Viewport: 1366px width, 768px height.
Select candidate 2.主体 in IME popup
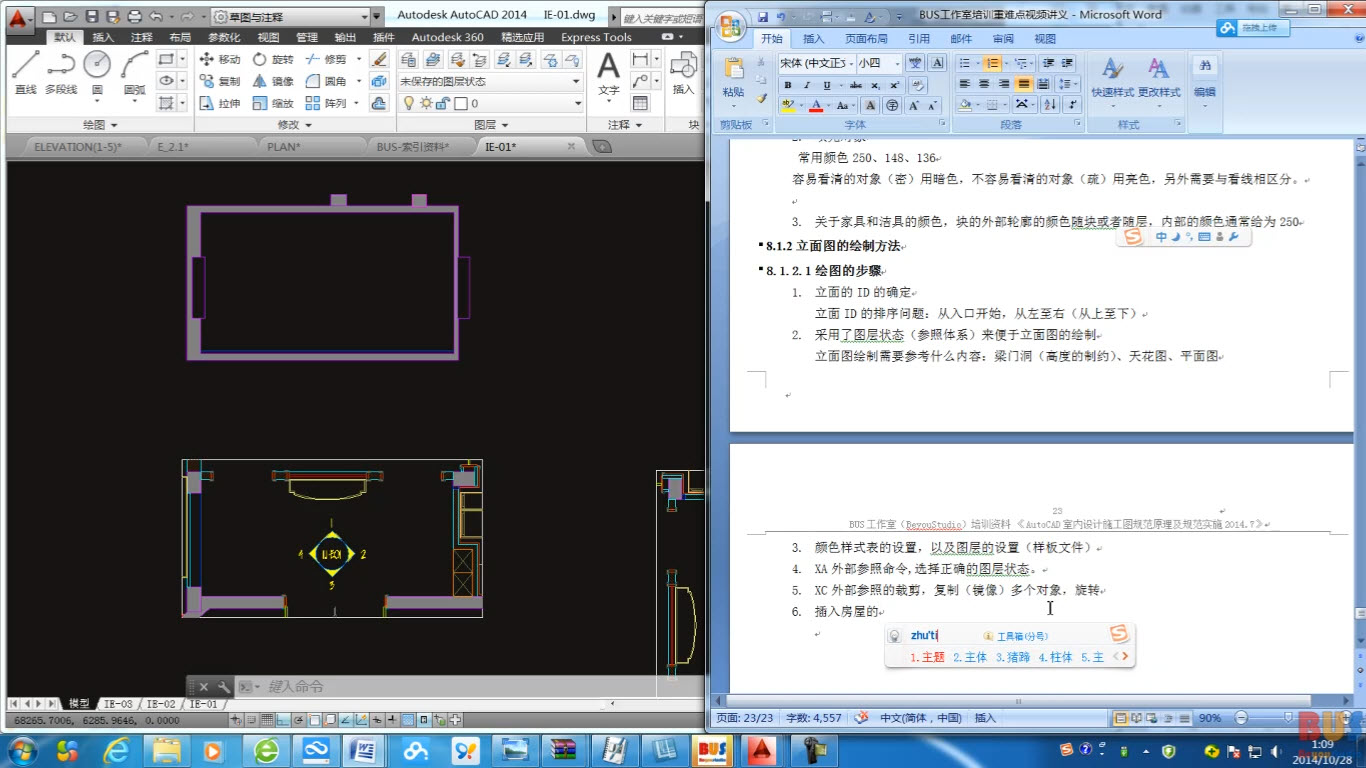pyautogui.click(x=970, y=657)
